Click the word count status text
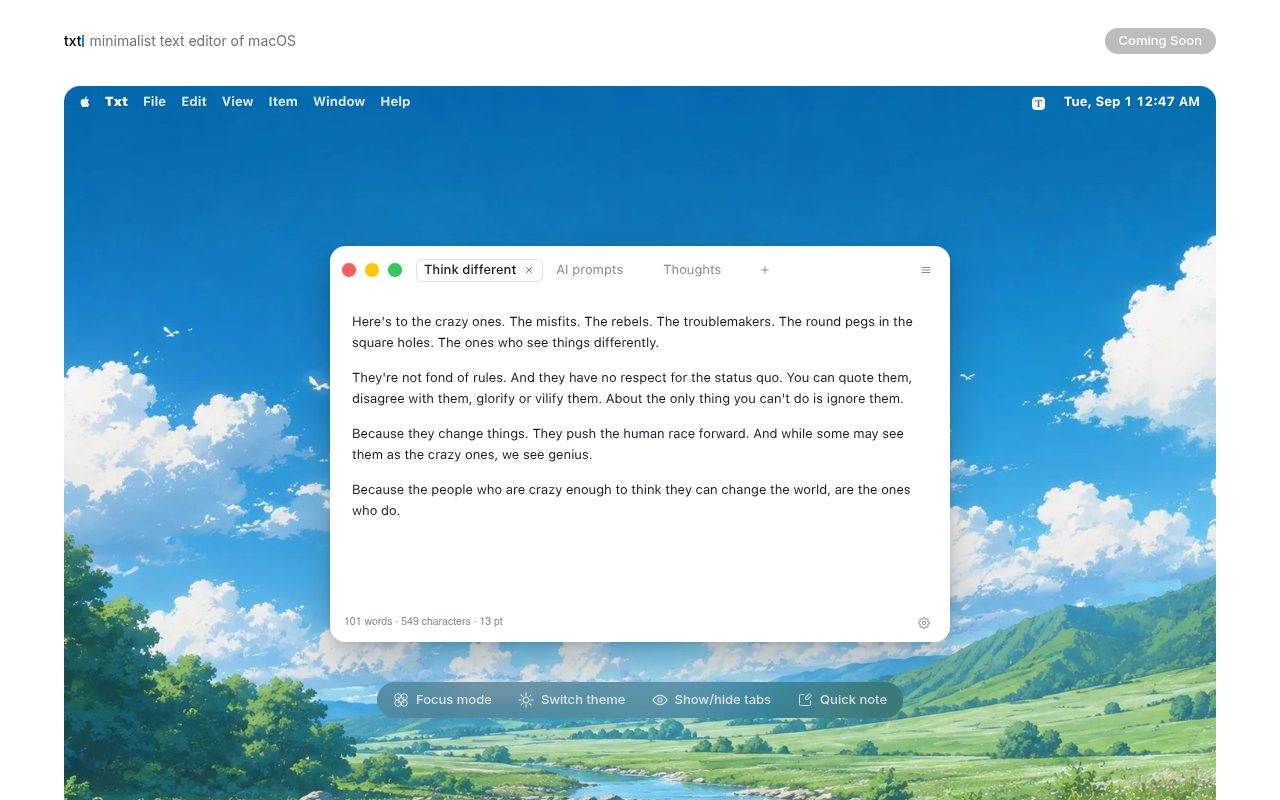This screenshot has height=800, width=1280. (x=423, y=622)
